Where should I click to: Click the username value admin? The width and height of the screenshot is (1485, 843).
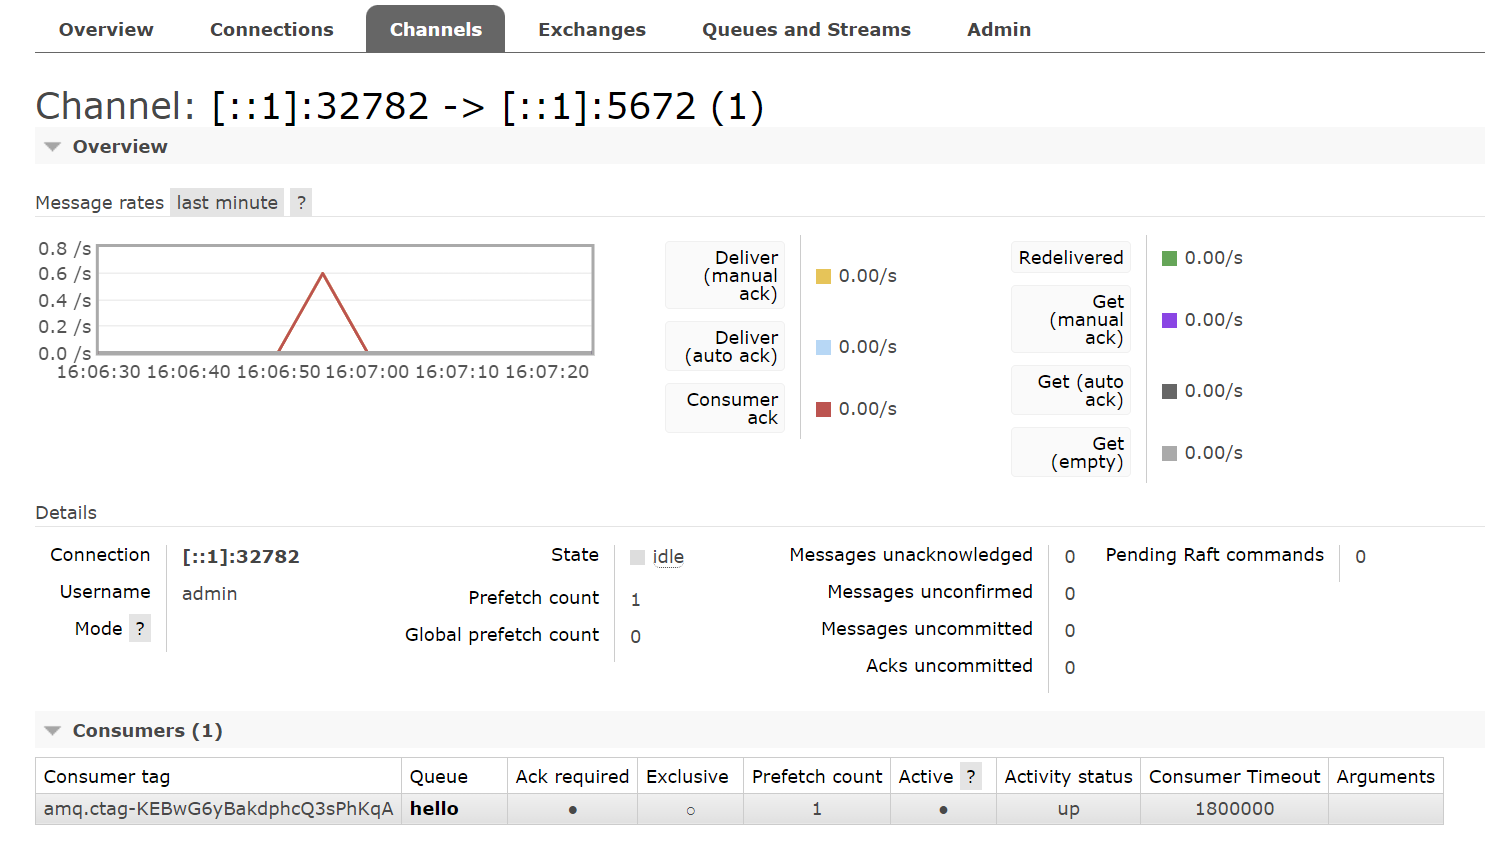pos(210,593)
